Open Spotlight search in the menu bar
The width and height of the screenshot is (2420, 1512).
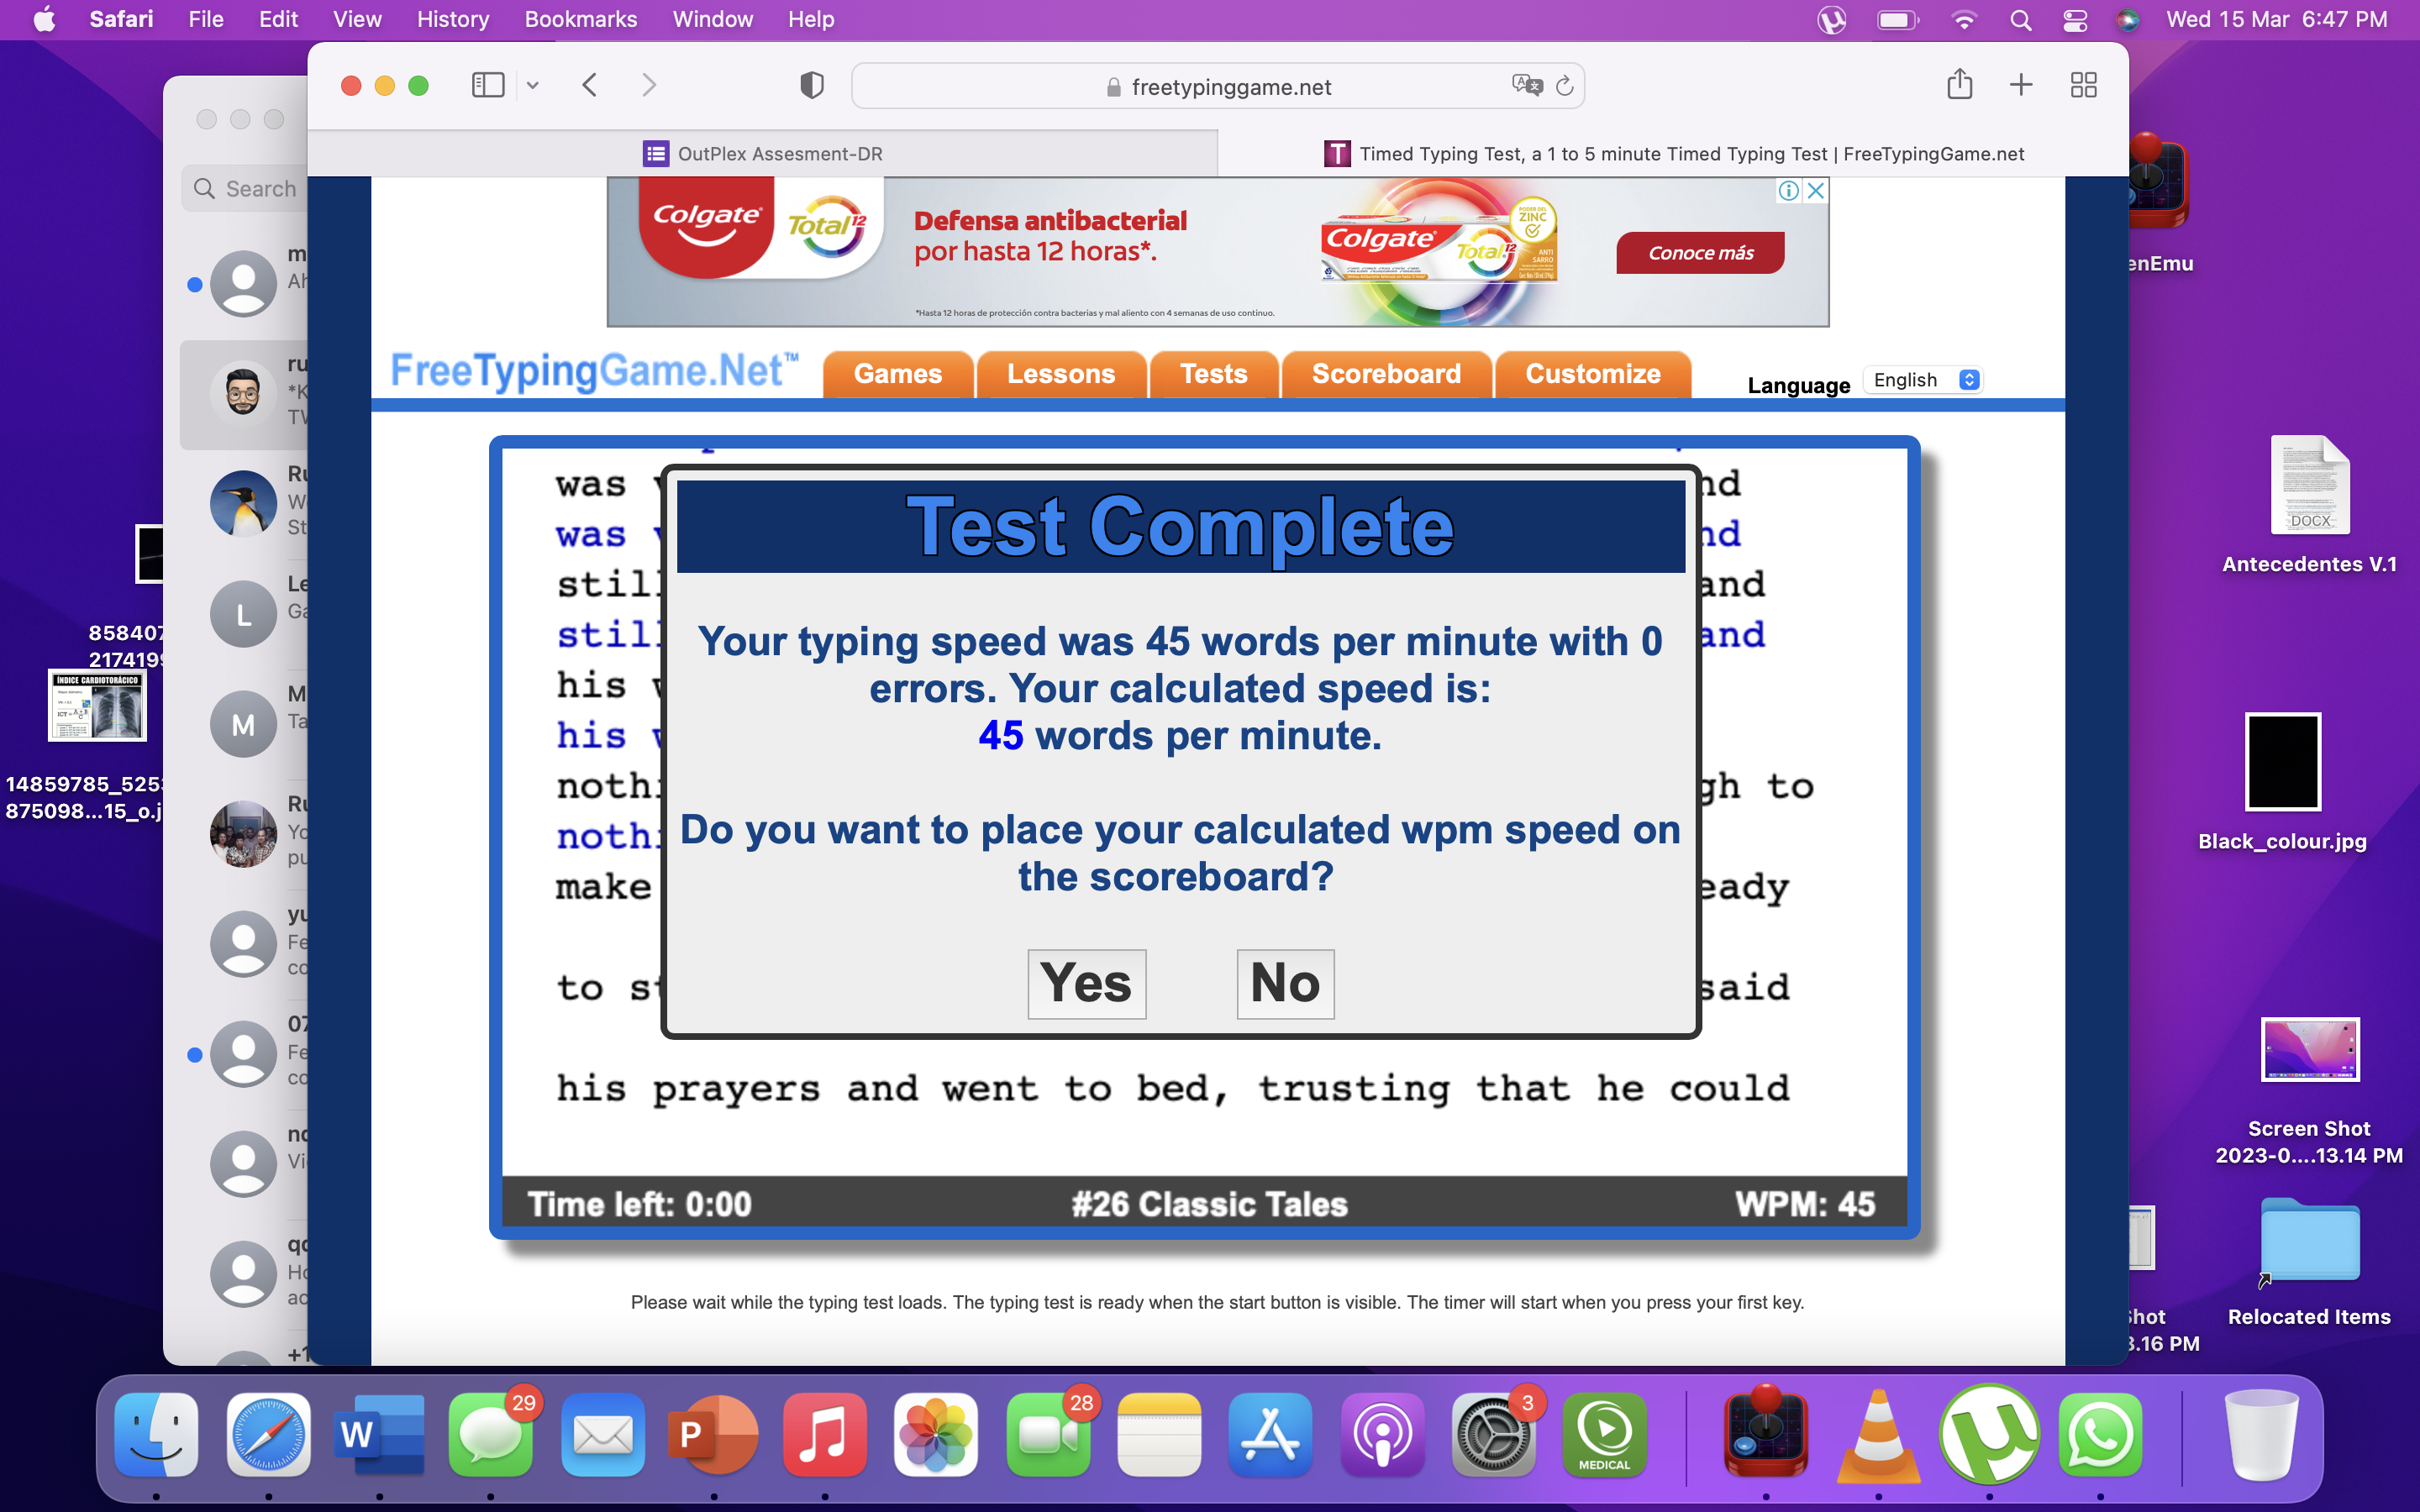[x=2020, y=20]
